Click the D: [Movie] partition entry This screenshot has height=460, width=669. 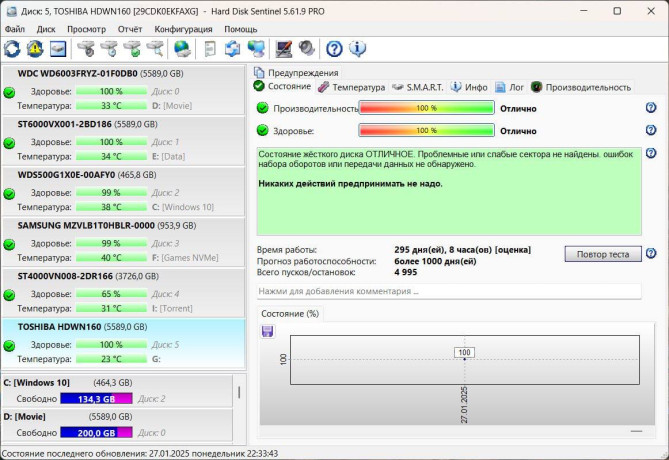coord(117,425)
